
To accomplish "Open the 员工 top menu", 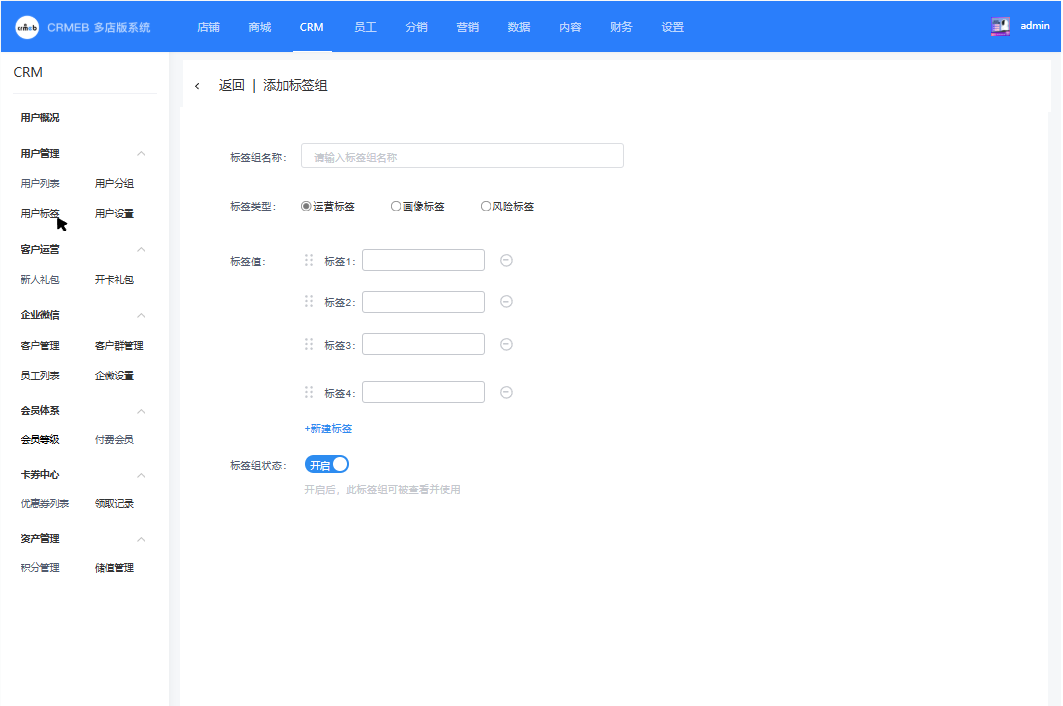I will point(365,27).
